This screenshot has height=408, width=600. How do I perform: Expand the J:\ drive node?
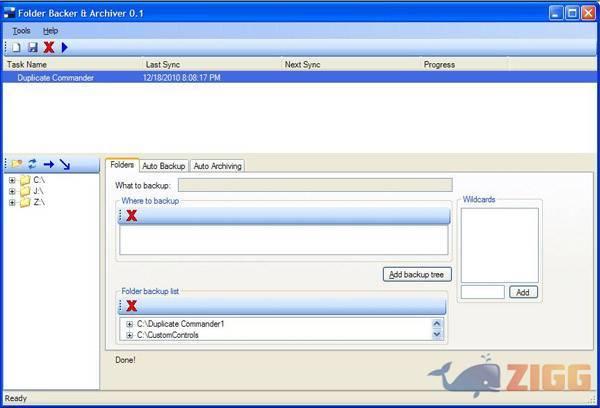(x=12, y=191)
